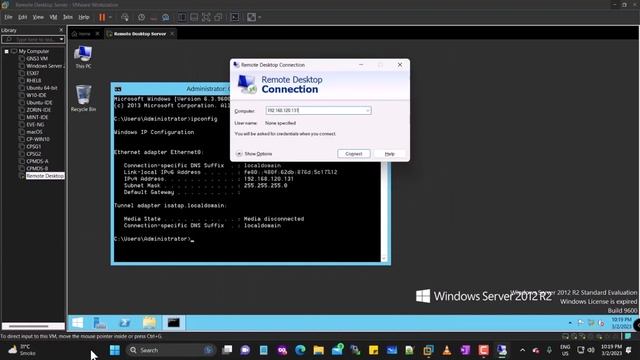Open the snapshot manager toolbar icon
Viewport: 640px width, 360px height.
(166, 17)
